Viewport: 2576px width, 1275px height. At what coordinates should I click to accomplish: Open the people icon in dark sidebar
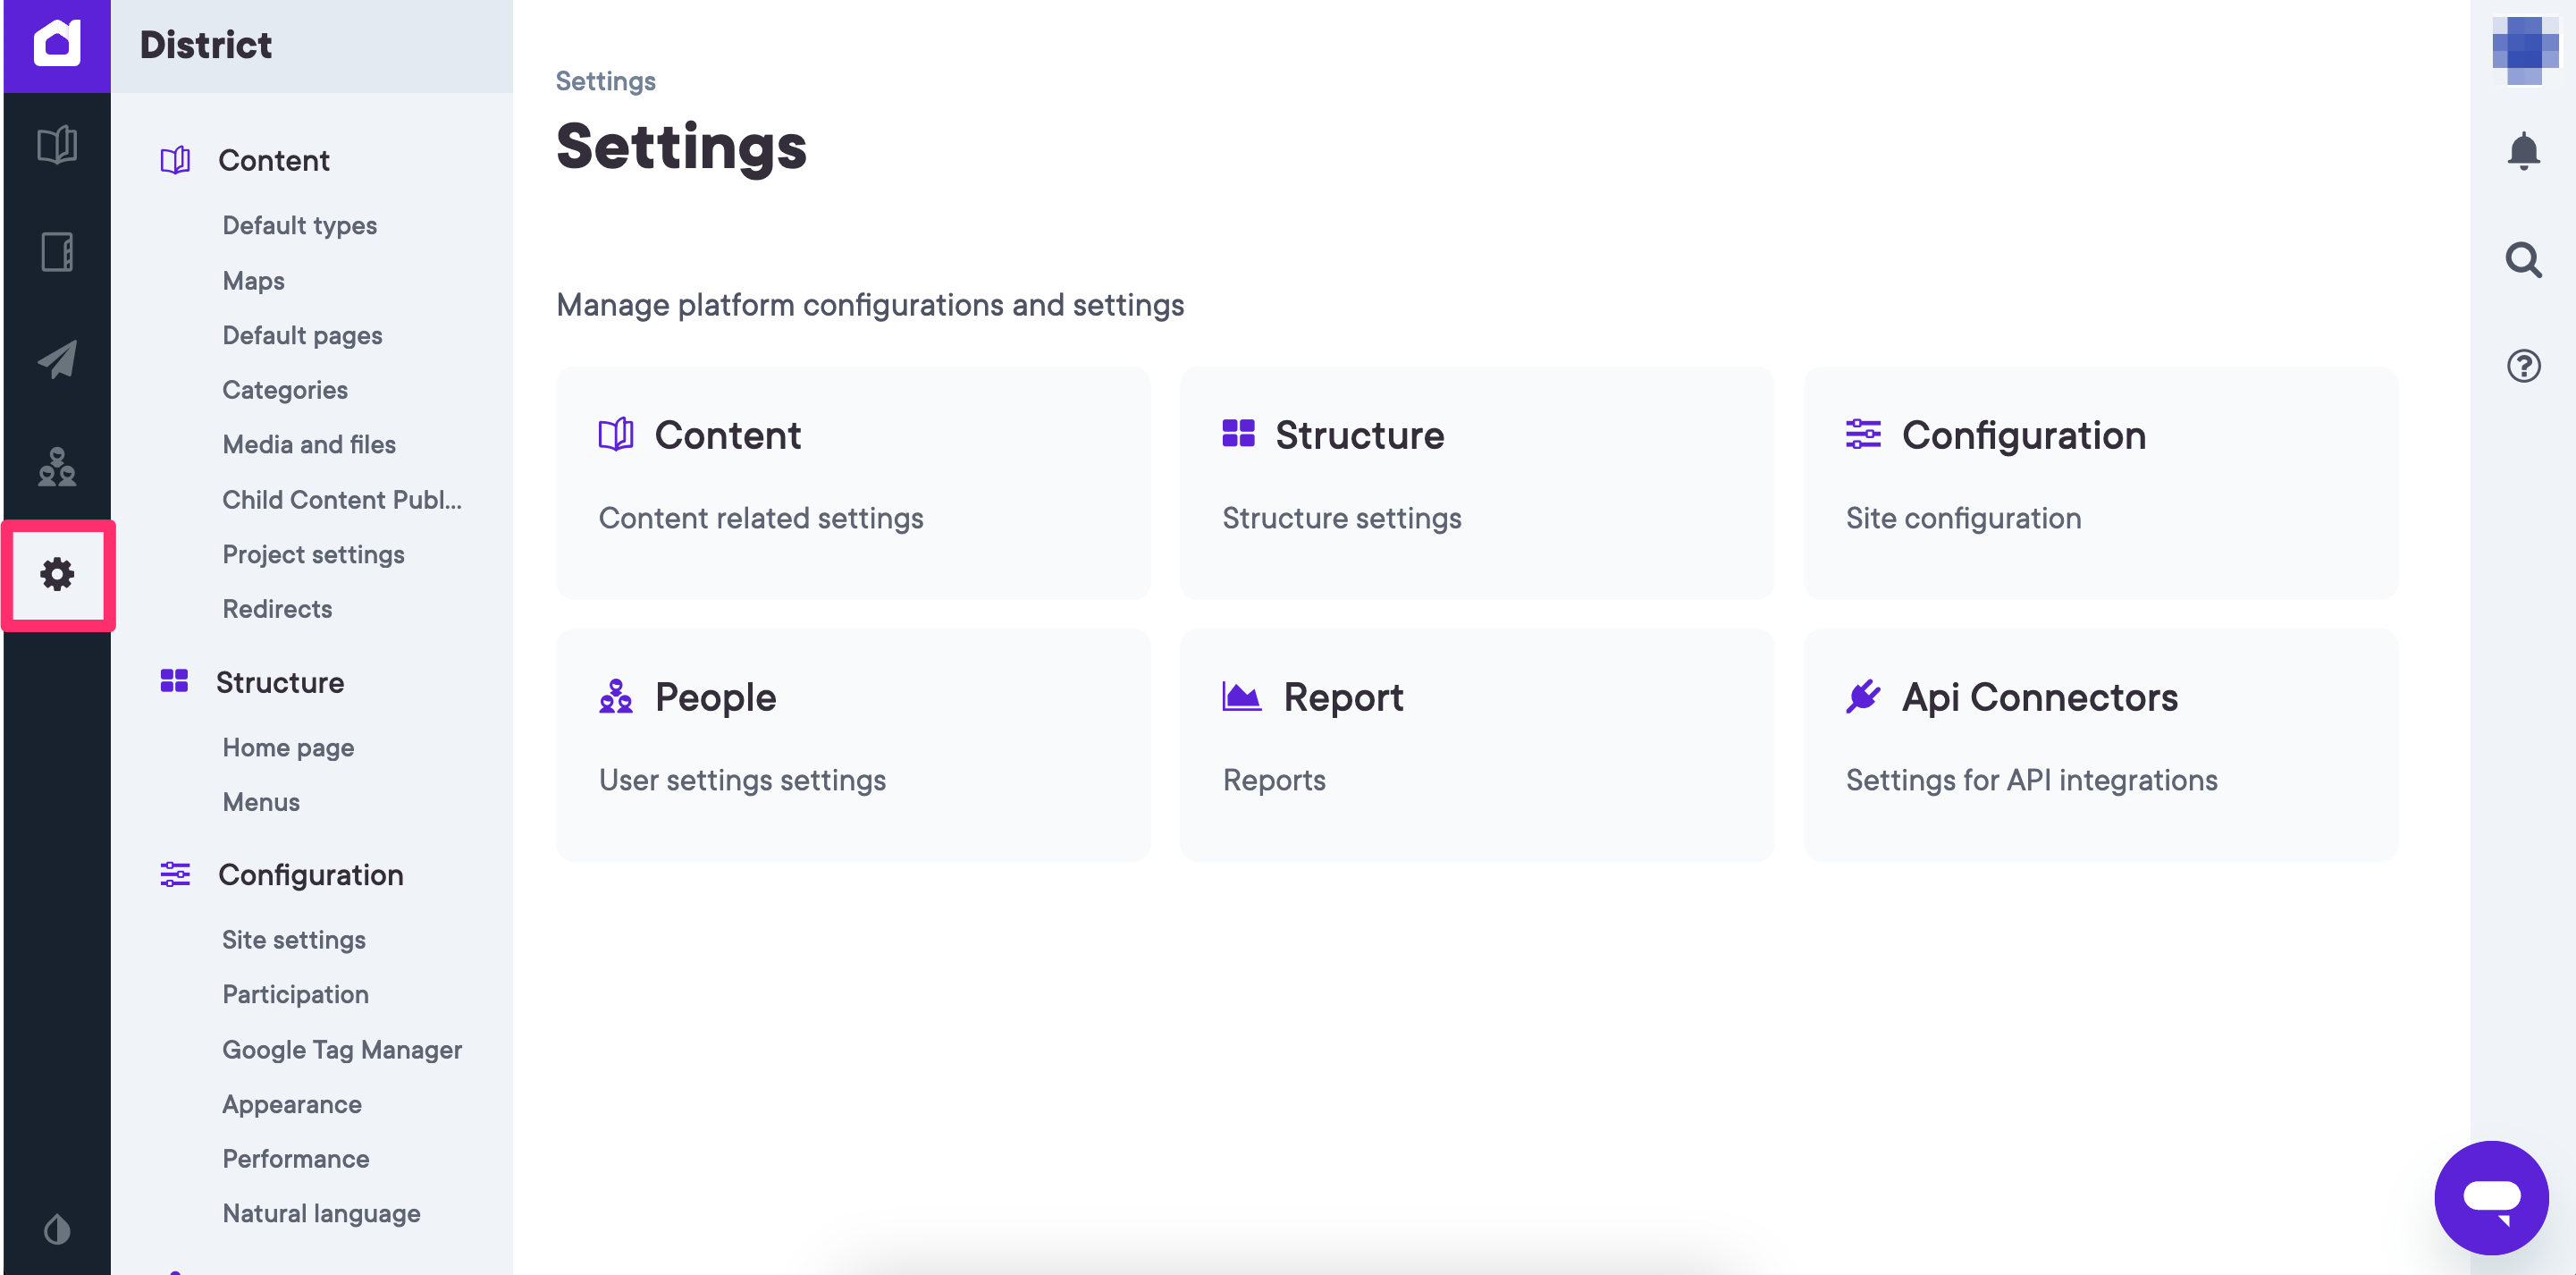pyautogui.click(x=57, y=466)
